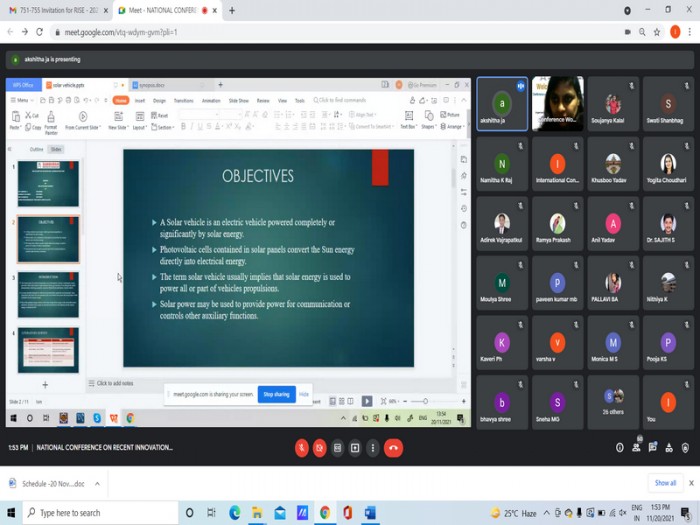Toggle captions in Meet bottom bar
Image resolution: width=700 pixels, height=525 pixels.
pyautogui.click(x=338, y=448)
